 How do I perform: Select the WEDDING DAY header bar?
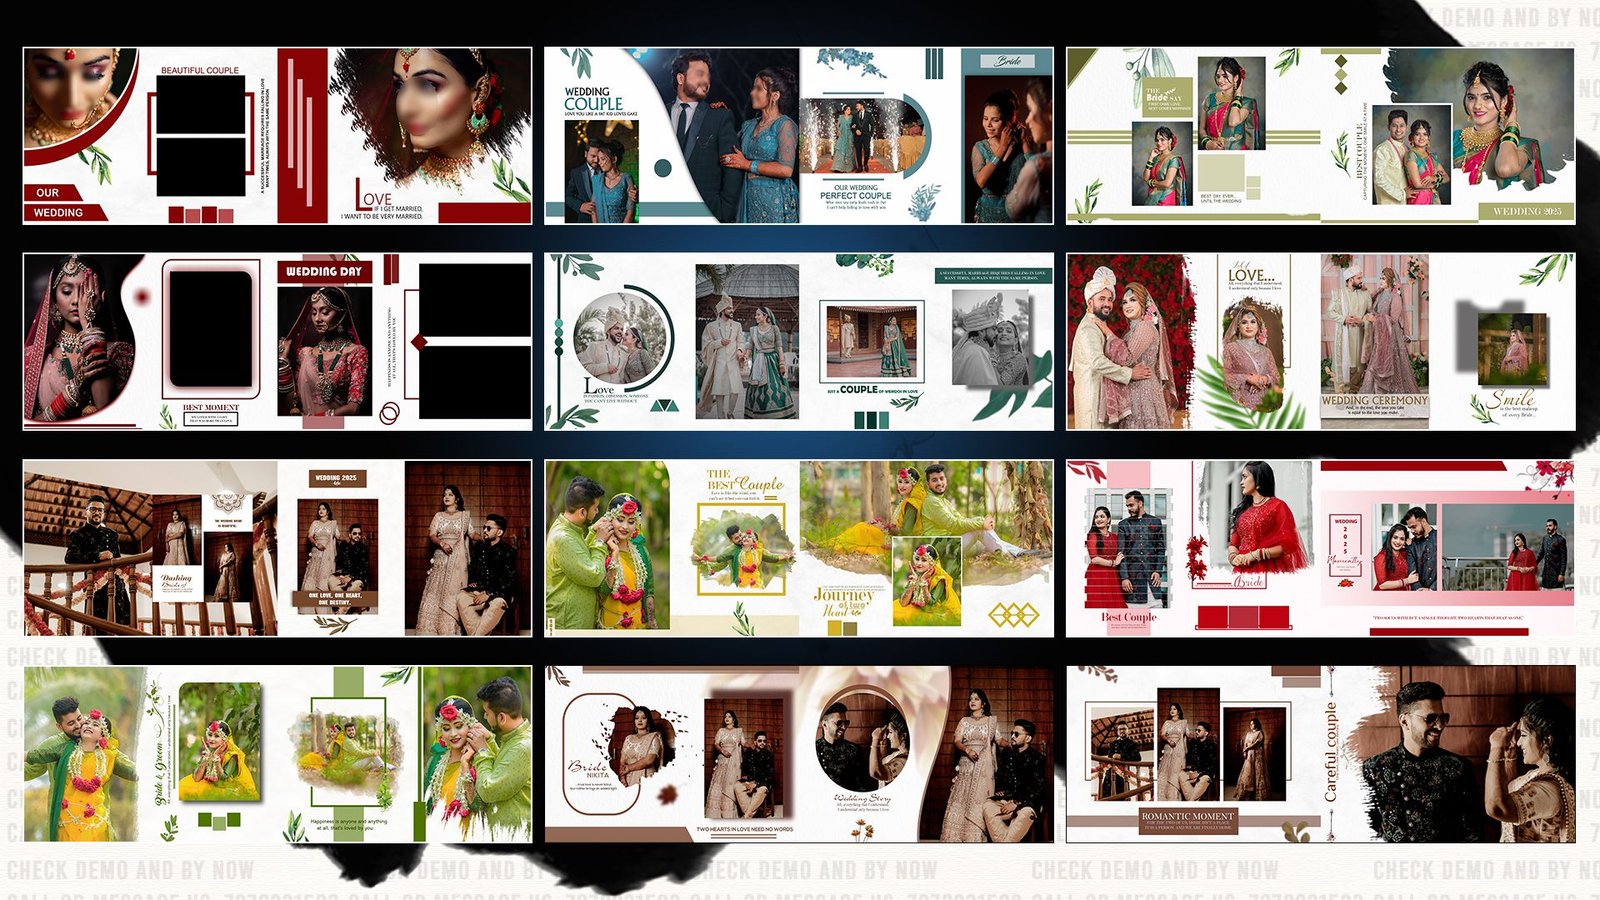327,271
